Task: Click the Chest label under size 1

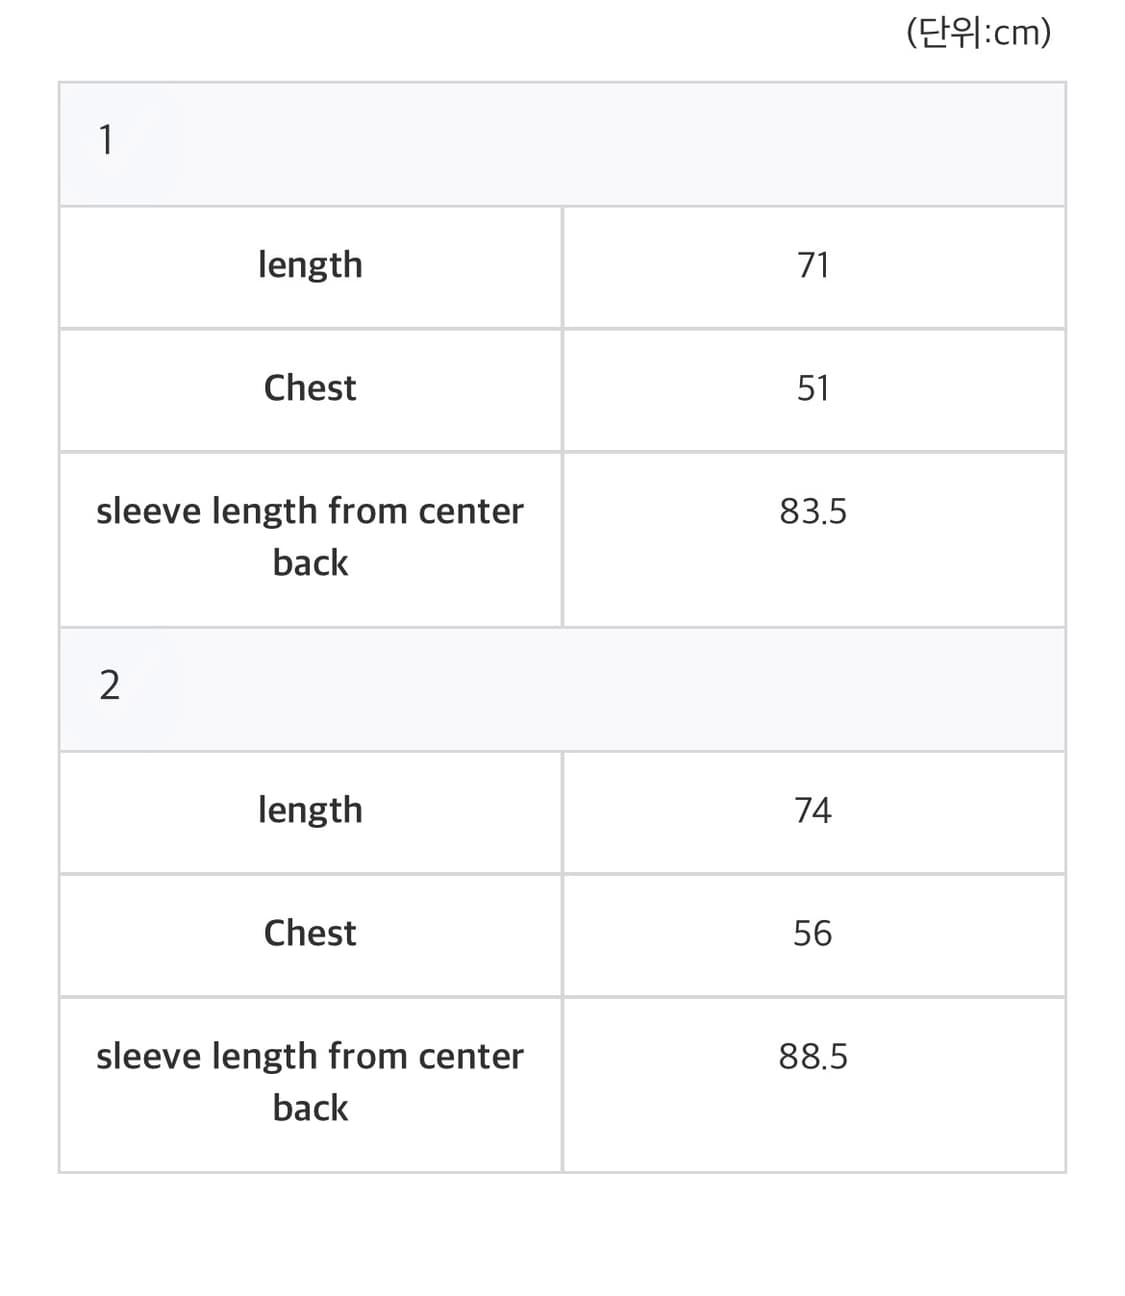Action: pos(310,388)
